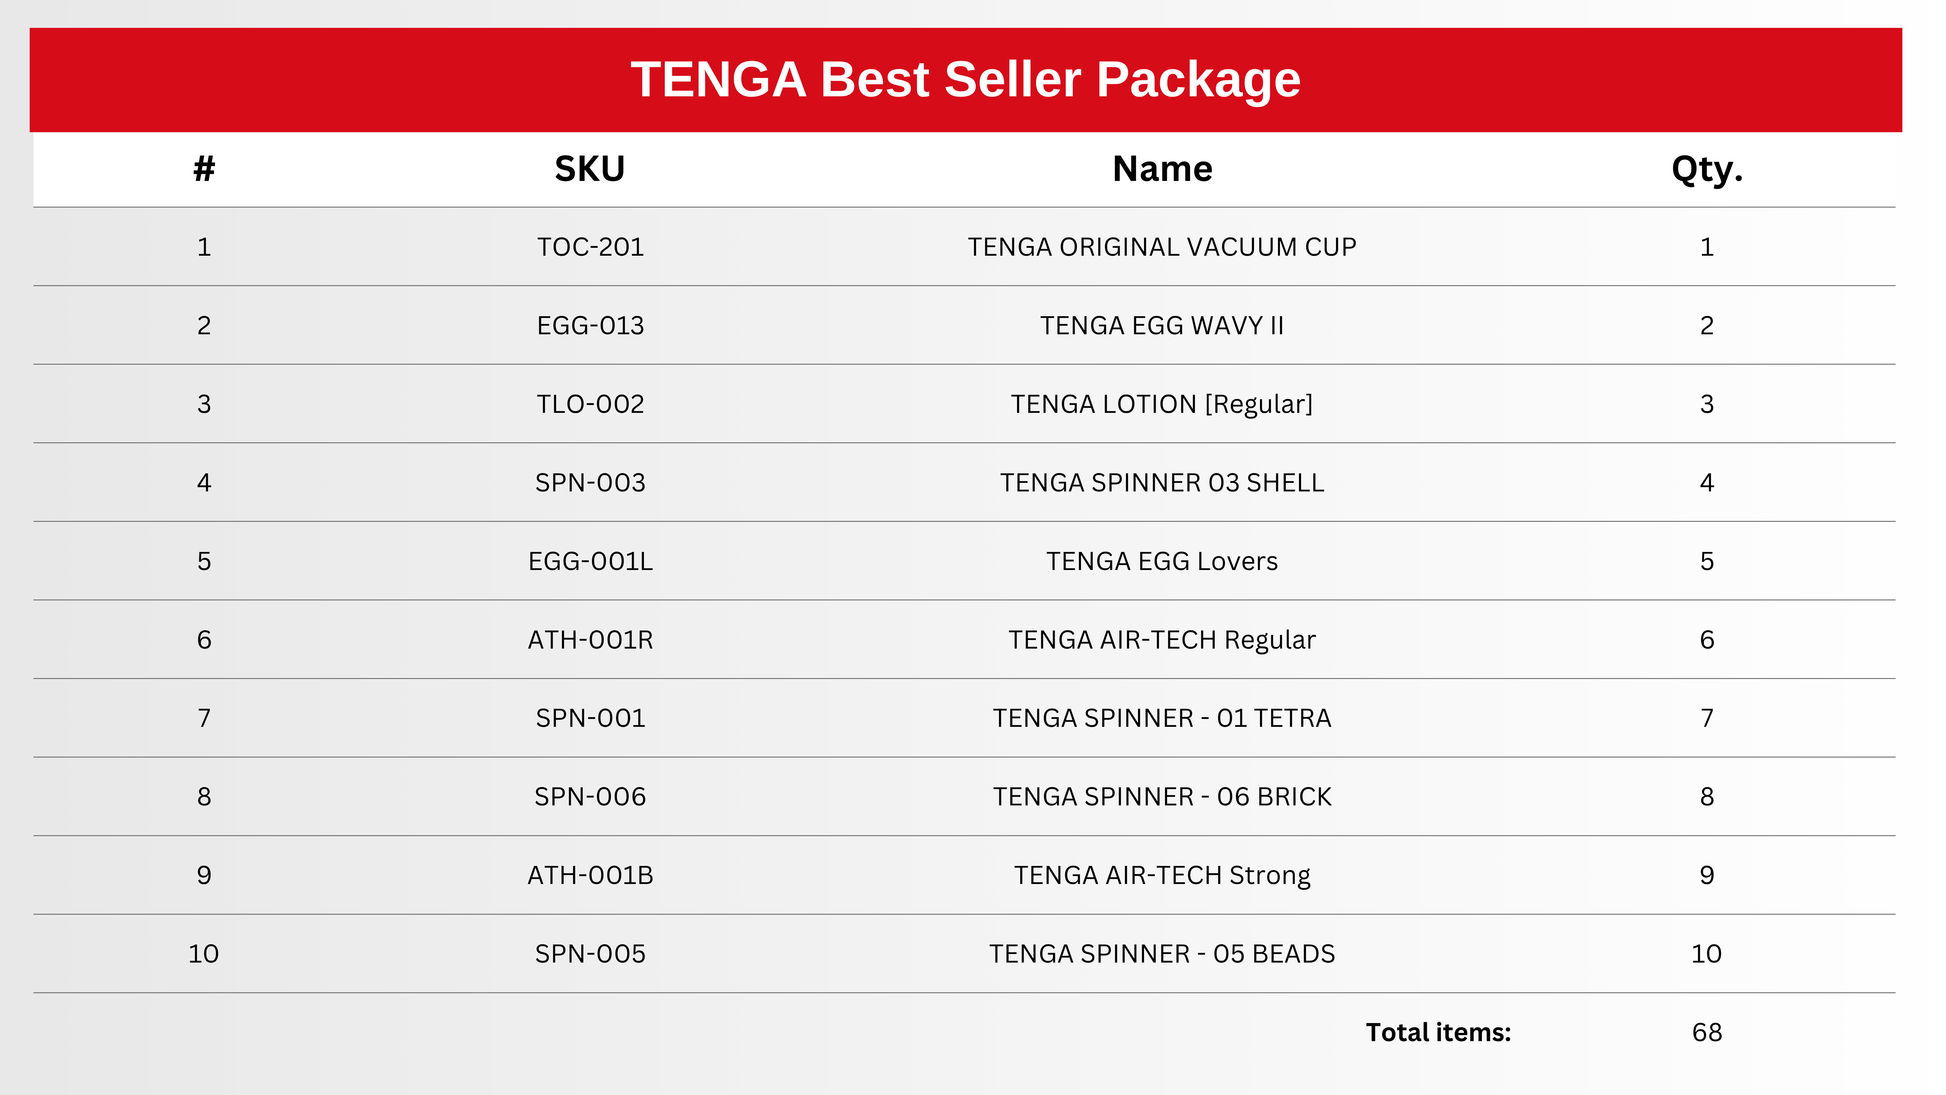Viewport: 1946px width, 1095px height.
Task: Click the TENGA Best Seller Package title
Action: [x=965, y=80]
